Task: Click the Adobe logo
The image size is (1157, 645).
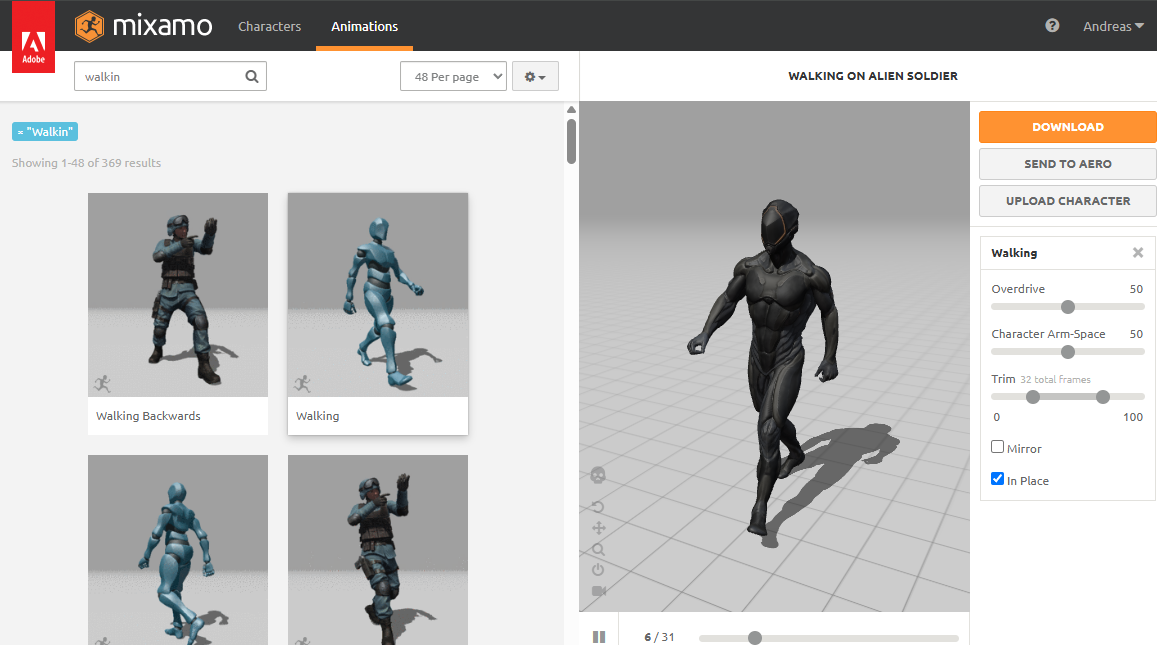Action: [33, 37]
